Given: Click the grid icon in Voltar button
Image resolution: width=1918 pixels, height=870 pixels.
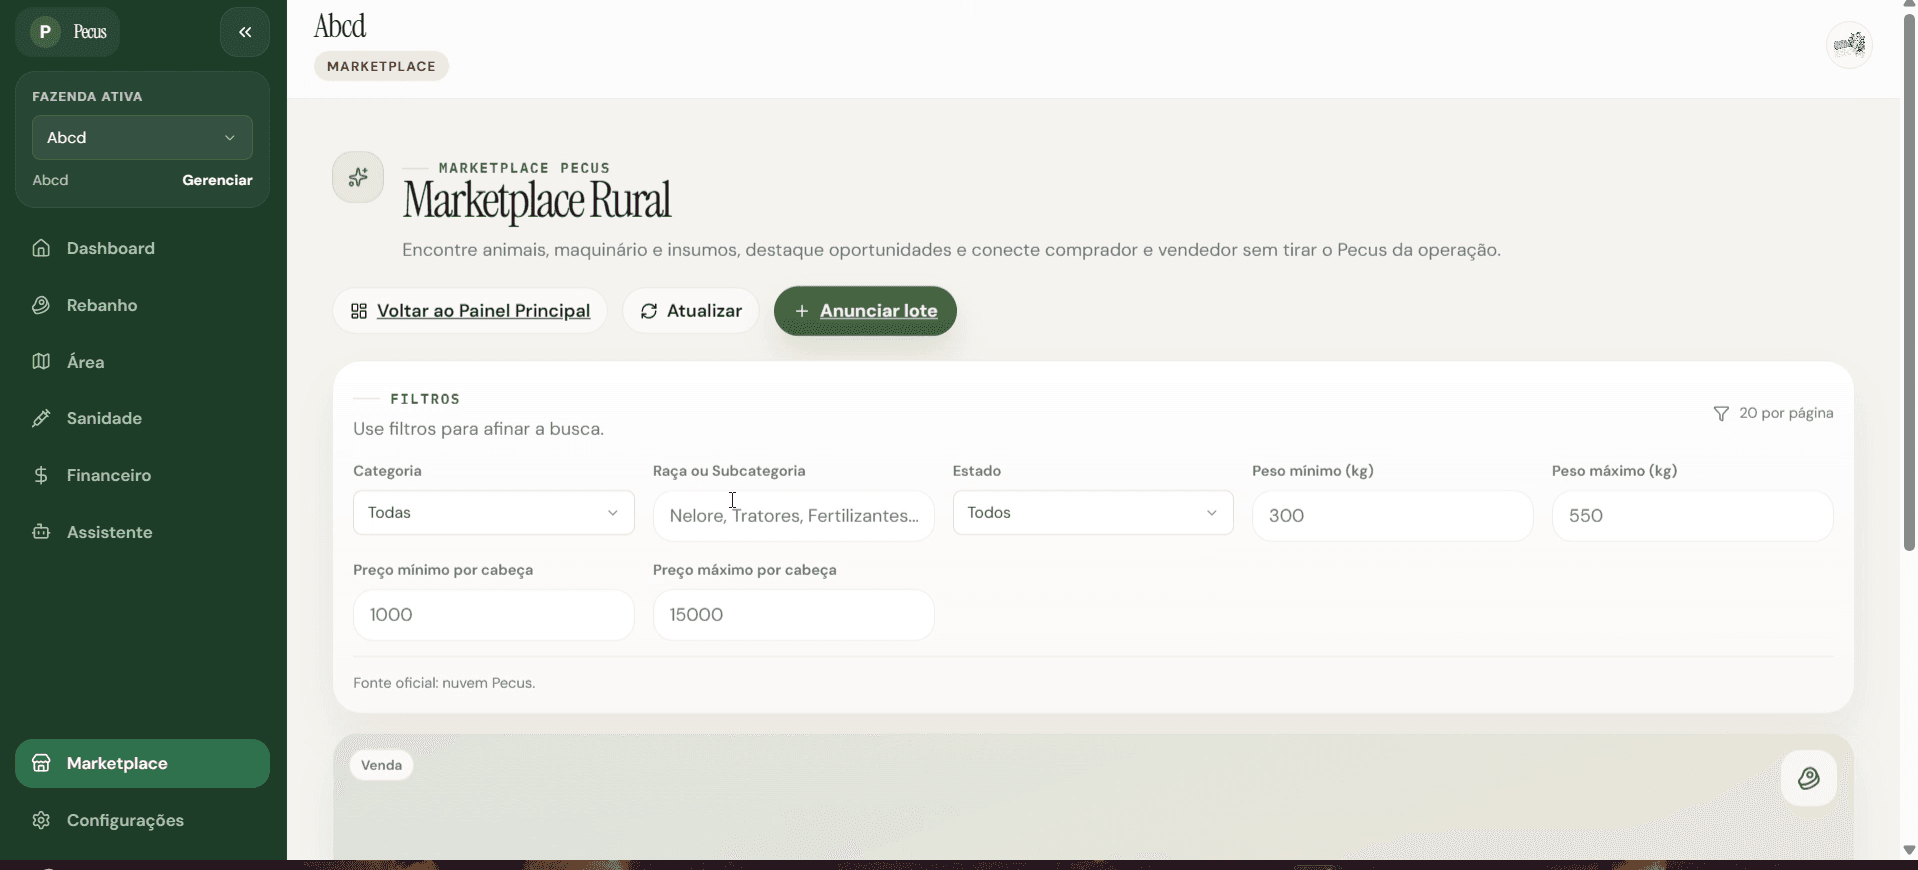Looking at the screenshot, I should pos(359,311).
